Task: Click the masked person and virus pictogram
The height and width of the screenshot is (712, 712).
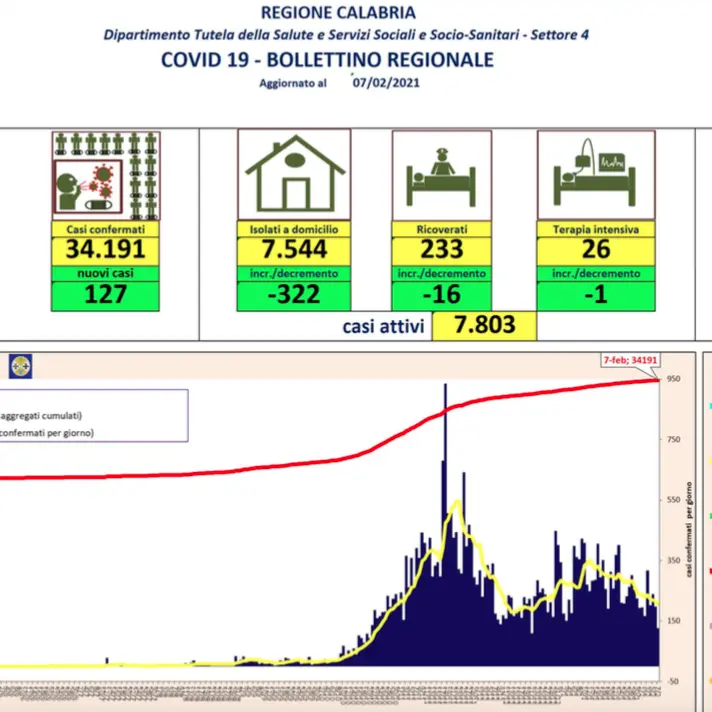Action: pyautogui.click(x=106, y=176)
